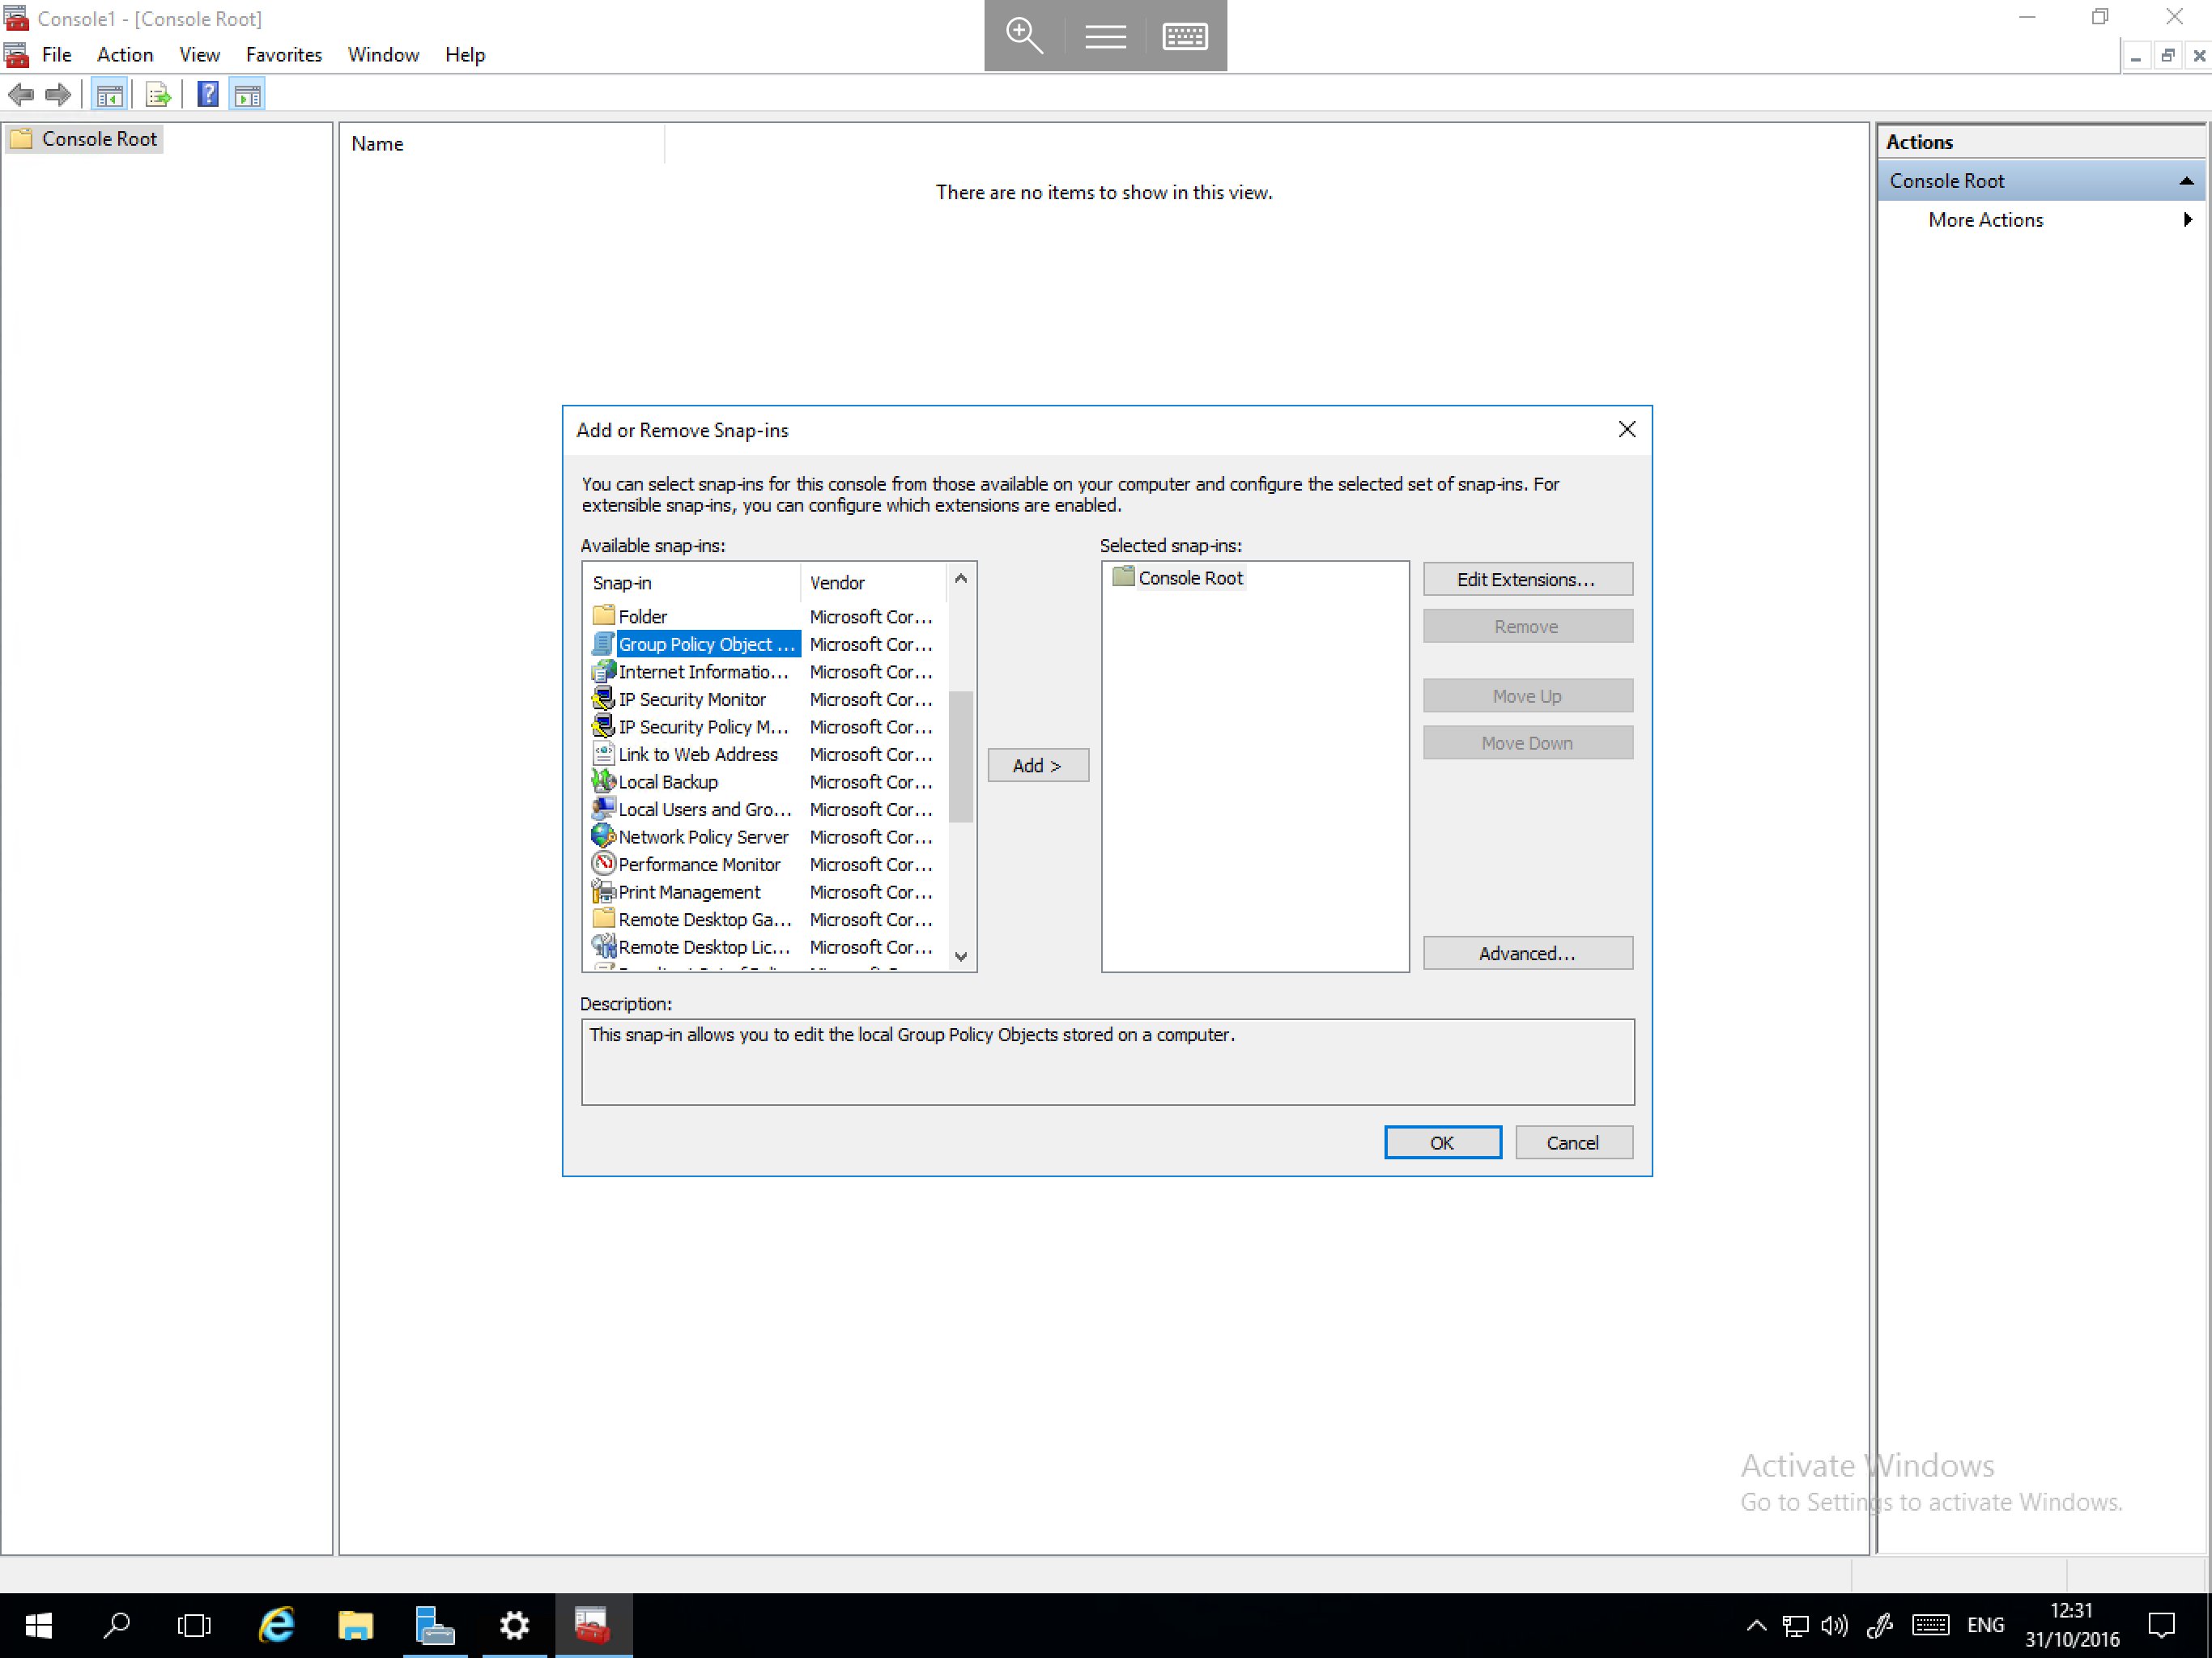Select the Network Policy Server snap-in
2212x1658 pixels.
702,836
